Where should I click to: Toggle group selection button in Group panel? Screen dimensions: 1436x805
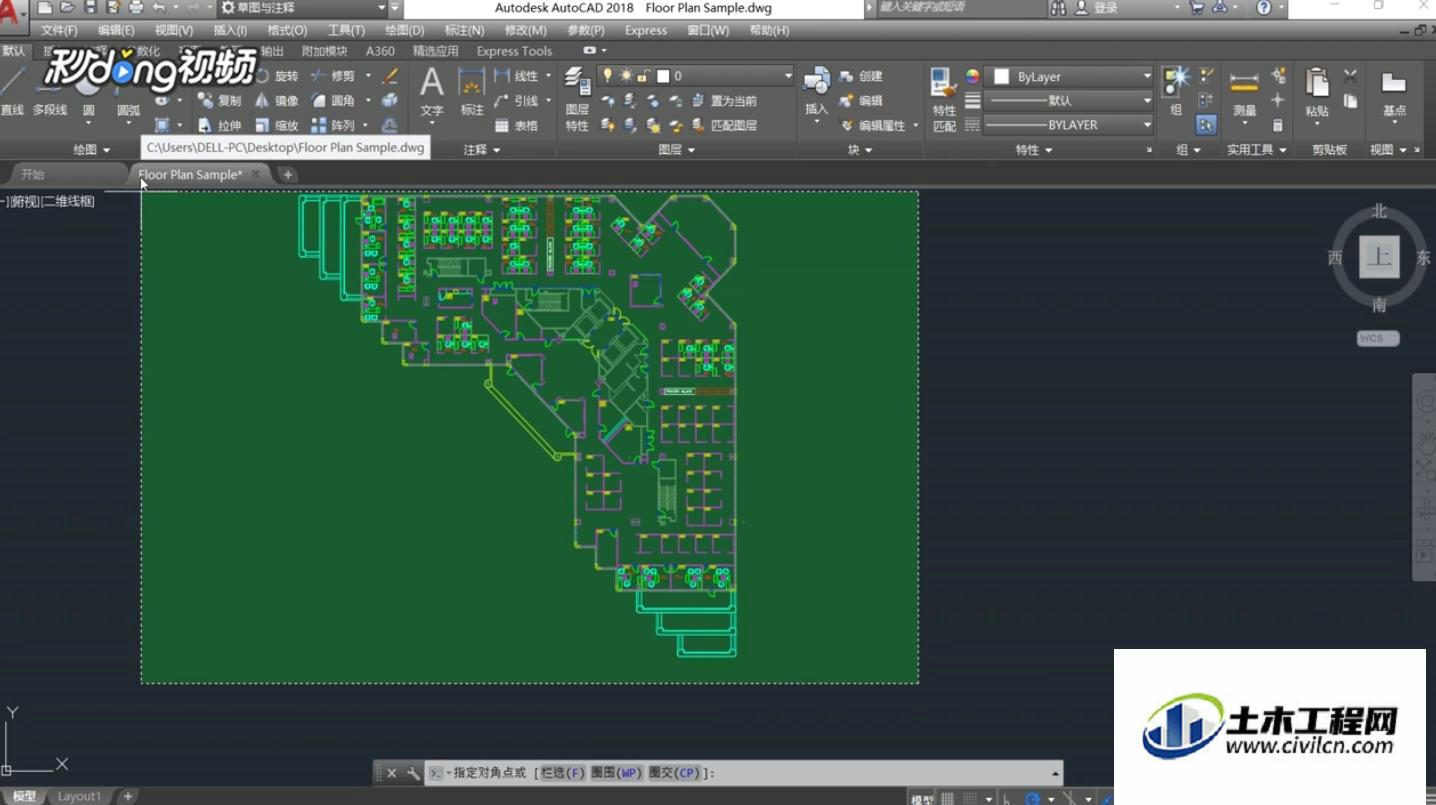(1206, 125)
